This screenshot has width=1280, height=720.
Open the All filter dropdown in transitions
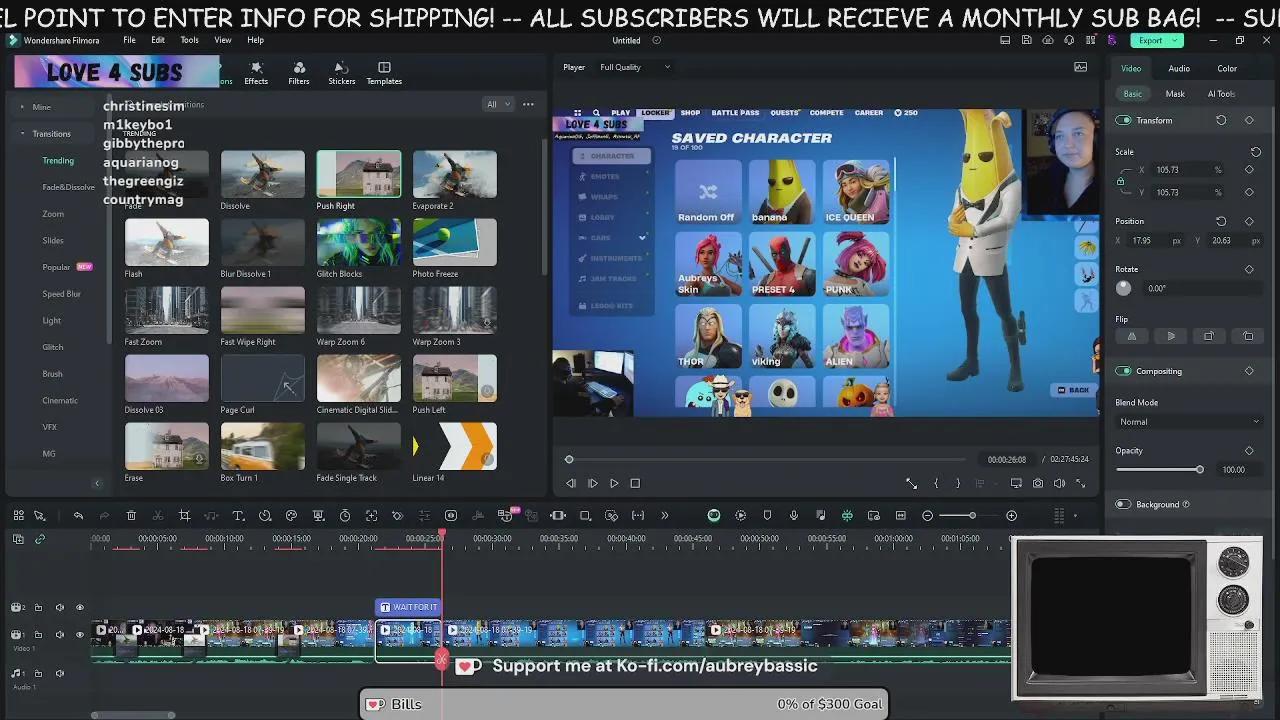pos(497,104)
